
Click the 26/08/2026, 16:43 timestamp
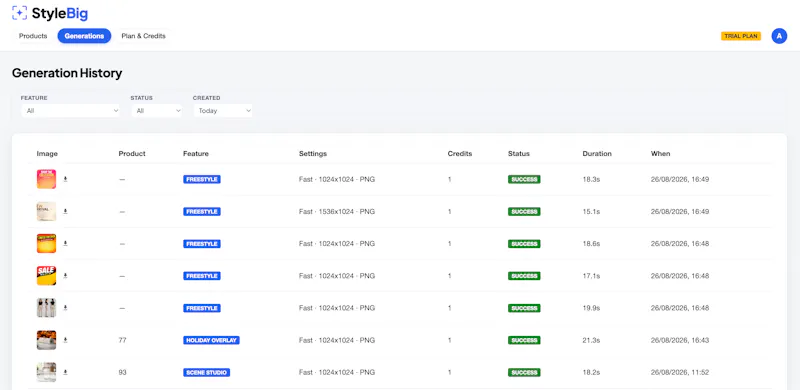pos(680,340)
